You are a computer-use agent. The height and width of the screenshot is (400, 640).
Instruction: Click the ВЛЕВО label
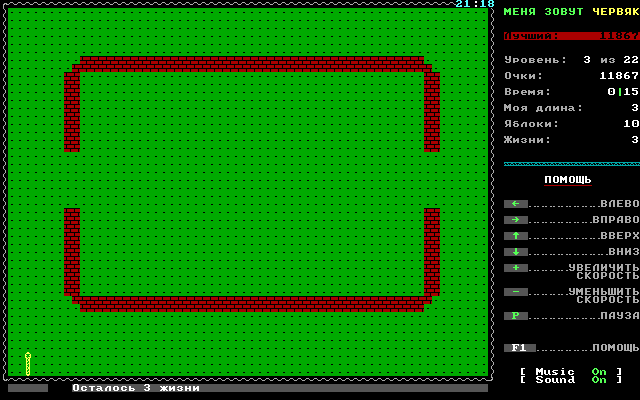coord(620,204)
